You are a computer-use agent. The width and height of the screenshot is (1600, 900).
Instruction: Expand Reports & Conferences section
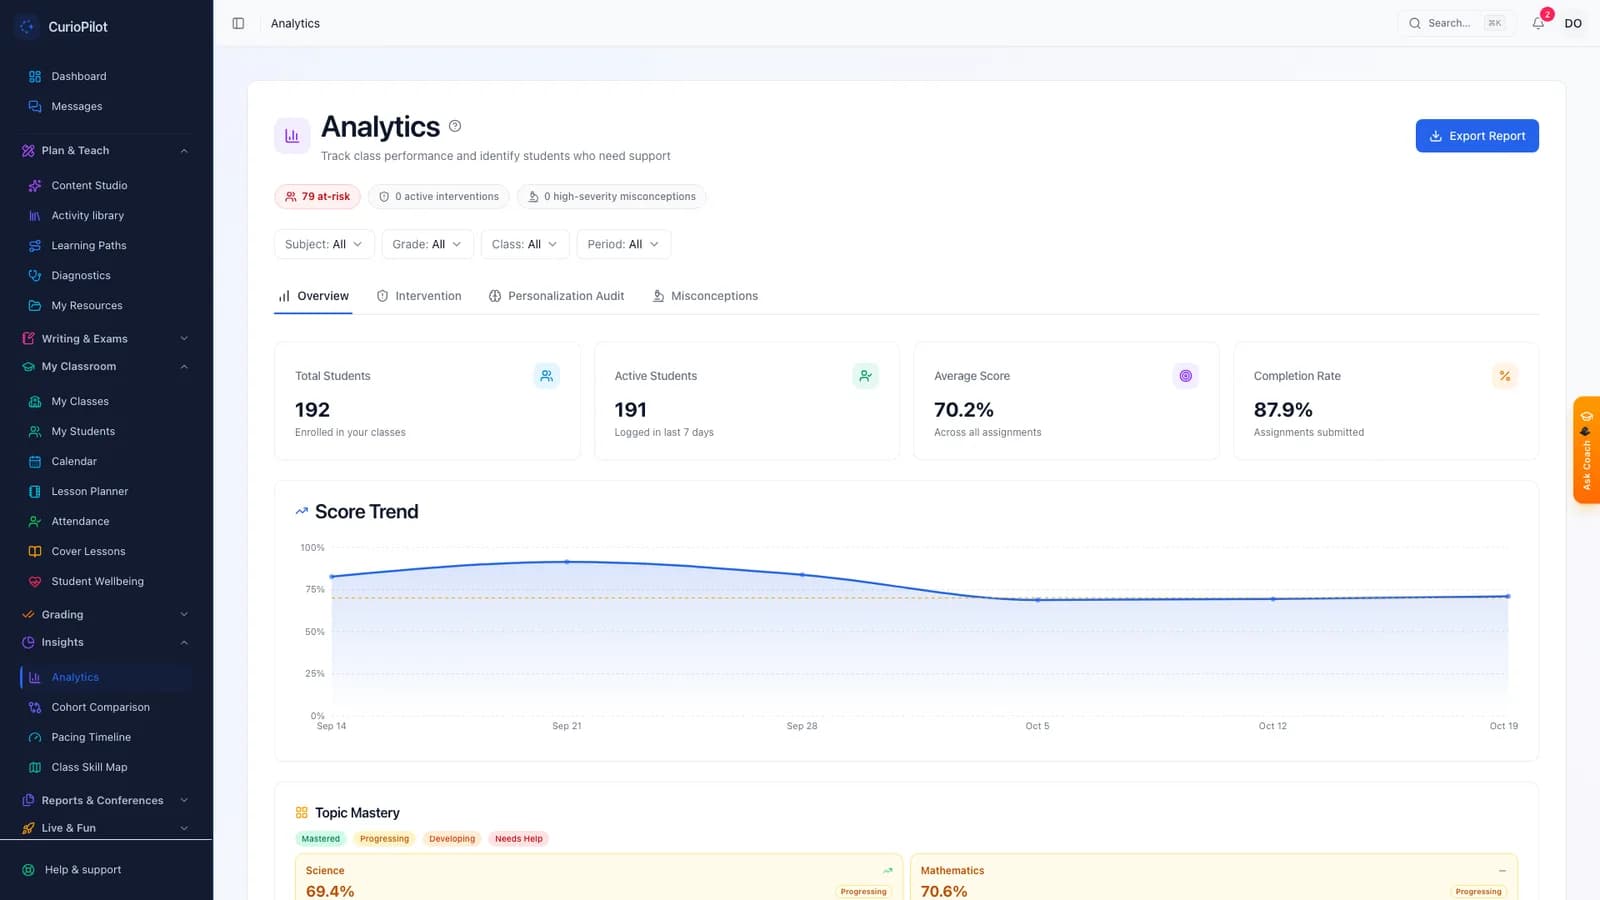[x=106, y=800]
